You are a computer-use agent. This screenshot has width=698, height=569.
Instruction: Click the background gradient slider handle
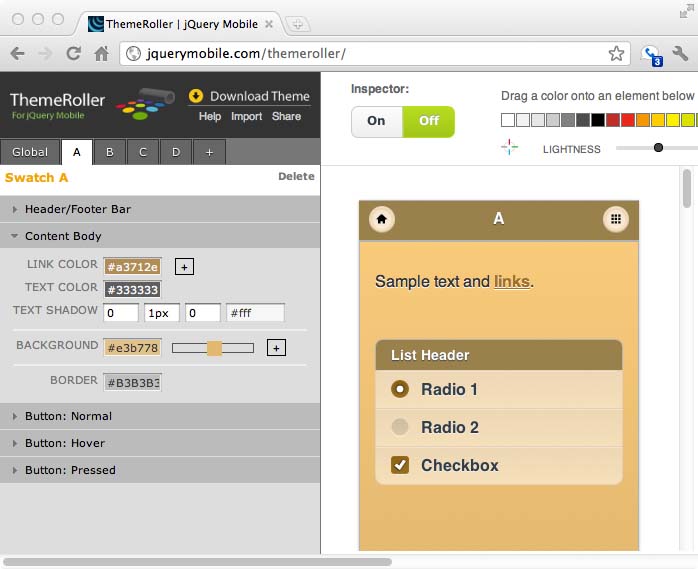(214, 348)
